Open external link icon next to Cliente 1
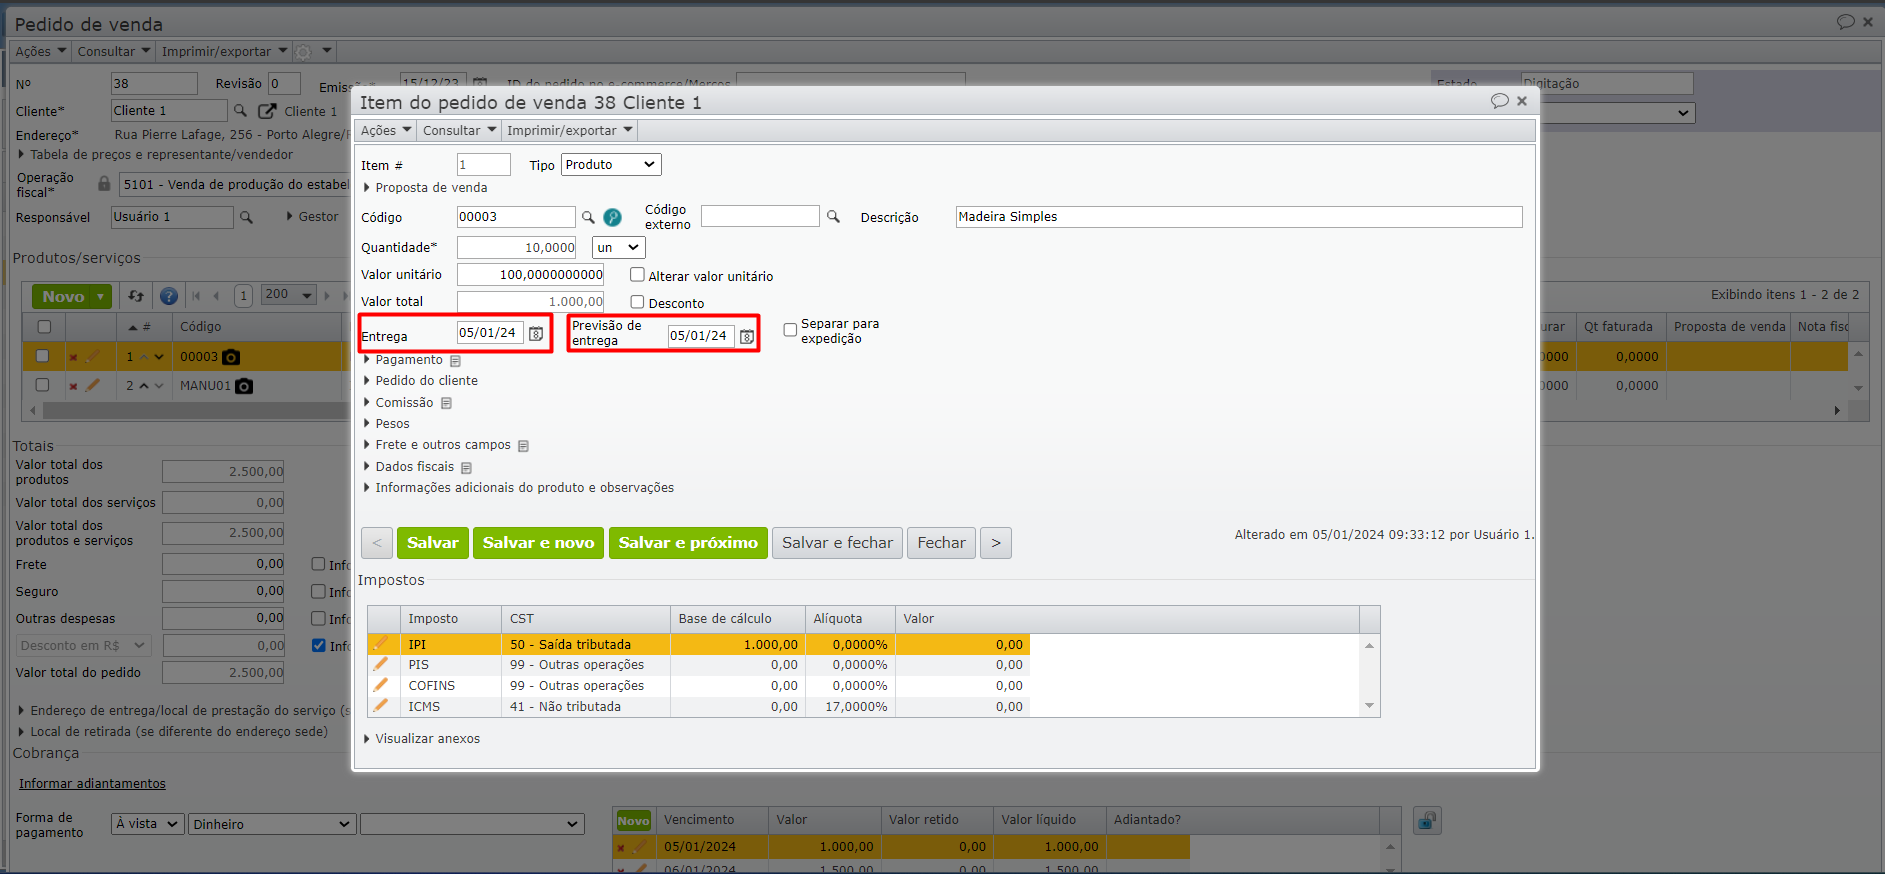Viewport: 1885px width, 874px height. click(267, 111)
